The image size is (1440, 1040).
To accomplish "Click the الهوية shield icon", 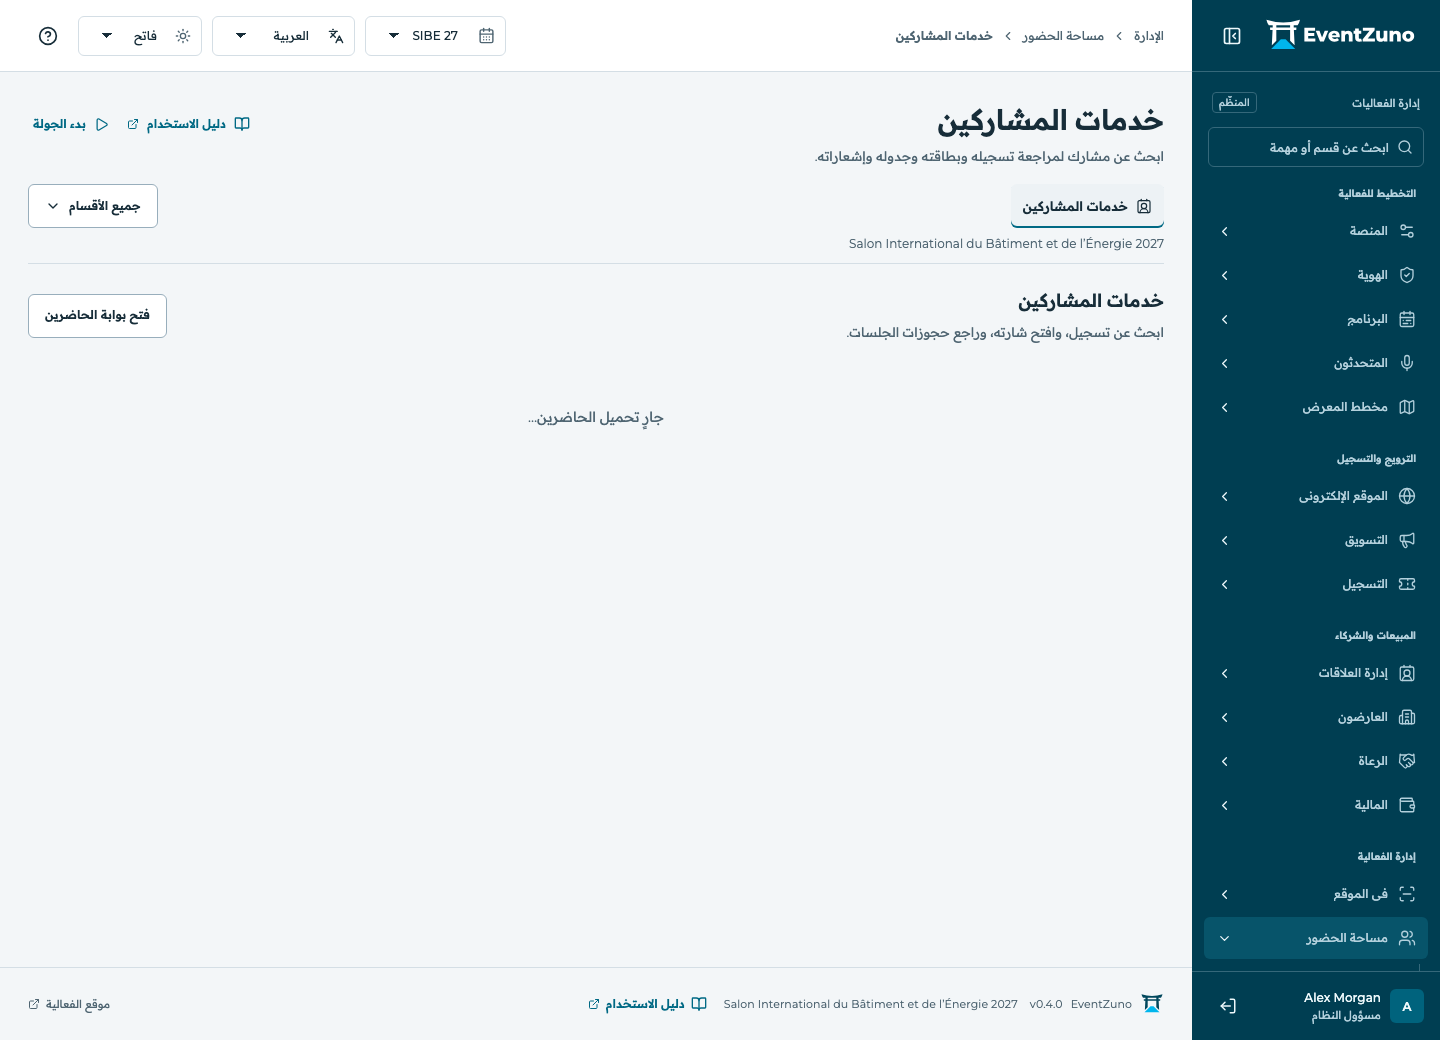I will [x=1407, y=275].
